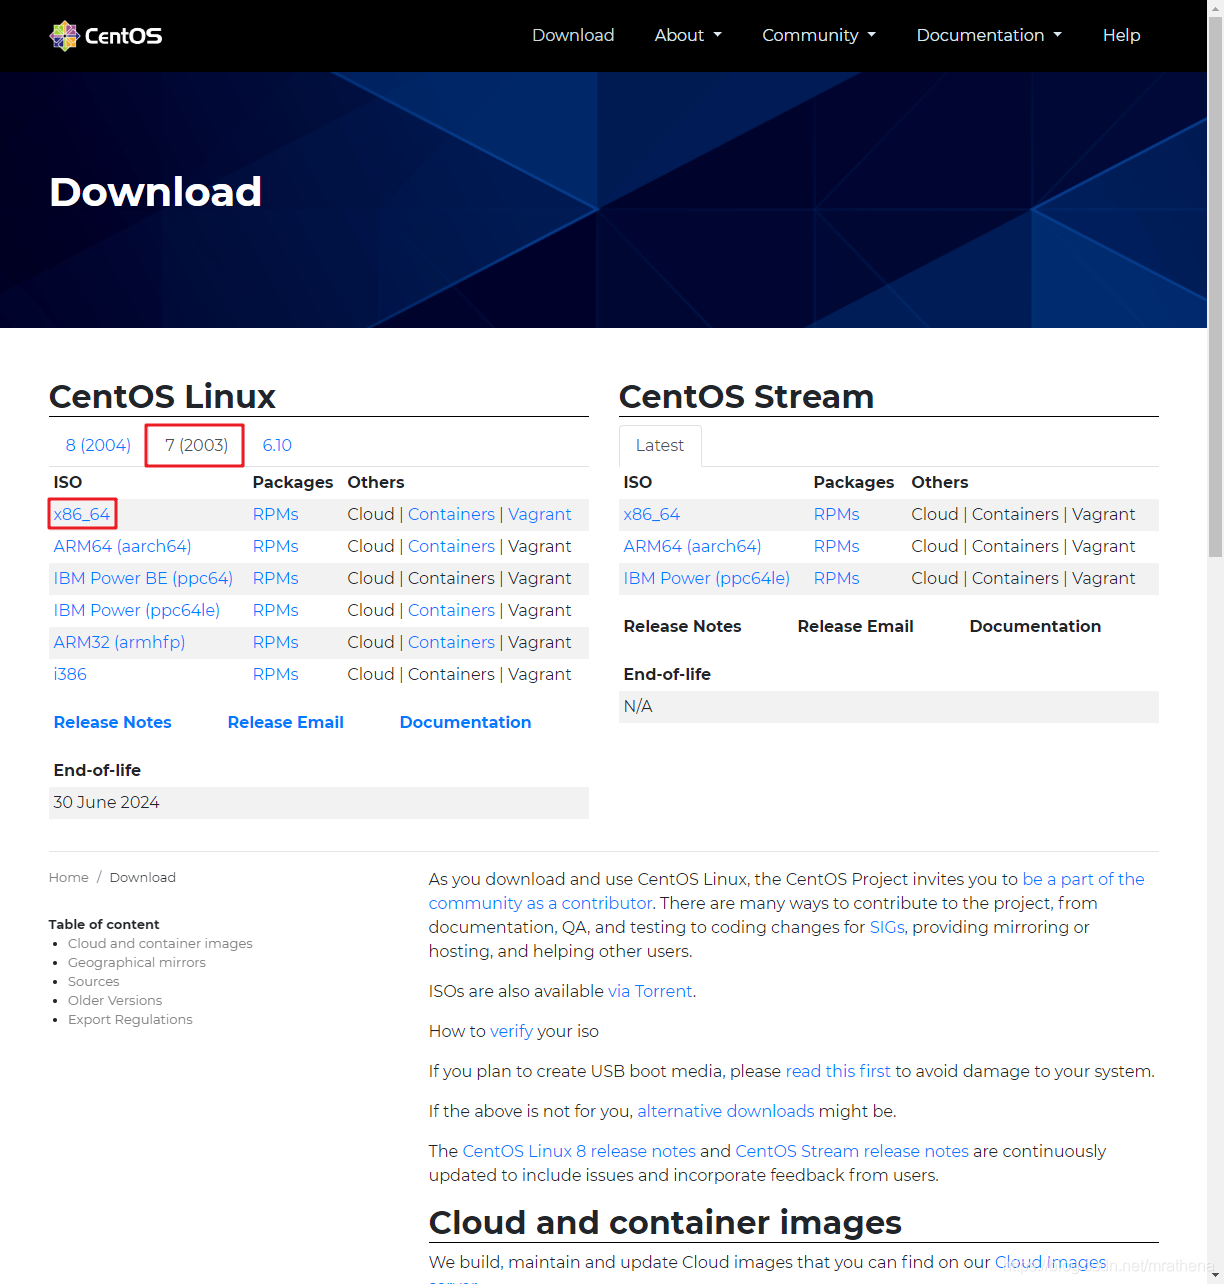Image resolution: width=1224 pixels, height=1284 pixels.
Task: Open RPMs link in the ARM32 row
Action: coord(275,642)
